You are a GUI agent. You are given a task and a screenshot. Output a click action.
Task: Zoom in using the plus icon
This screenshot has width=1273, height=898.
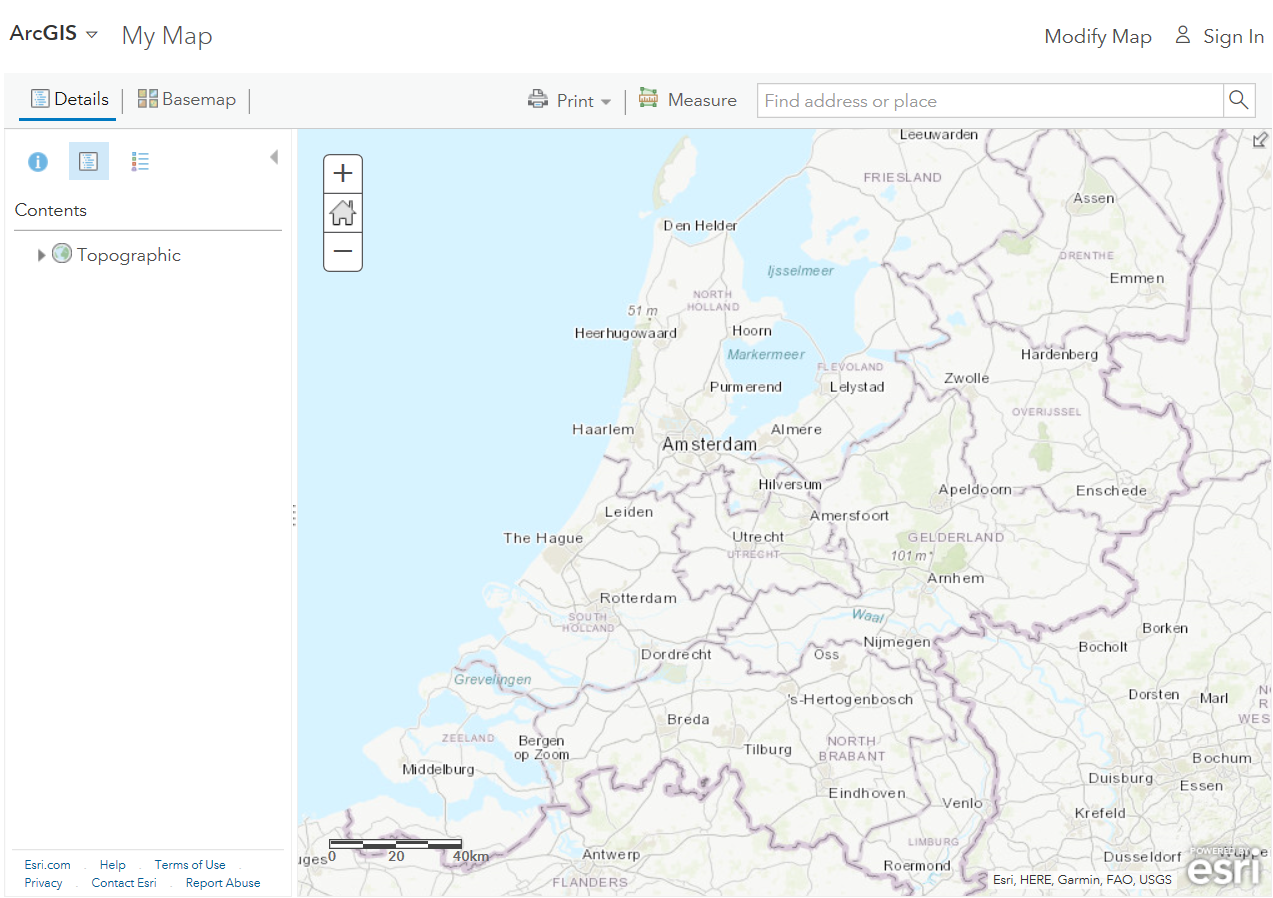(x=343, y=173)
